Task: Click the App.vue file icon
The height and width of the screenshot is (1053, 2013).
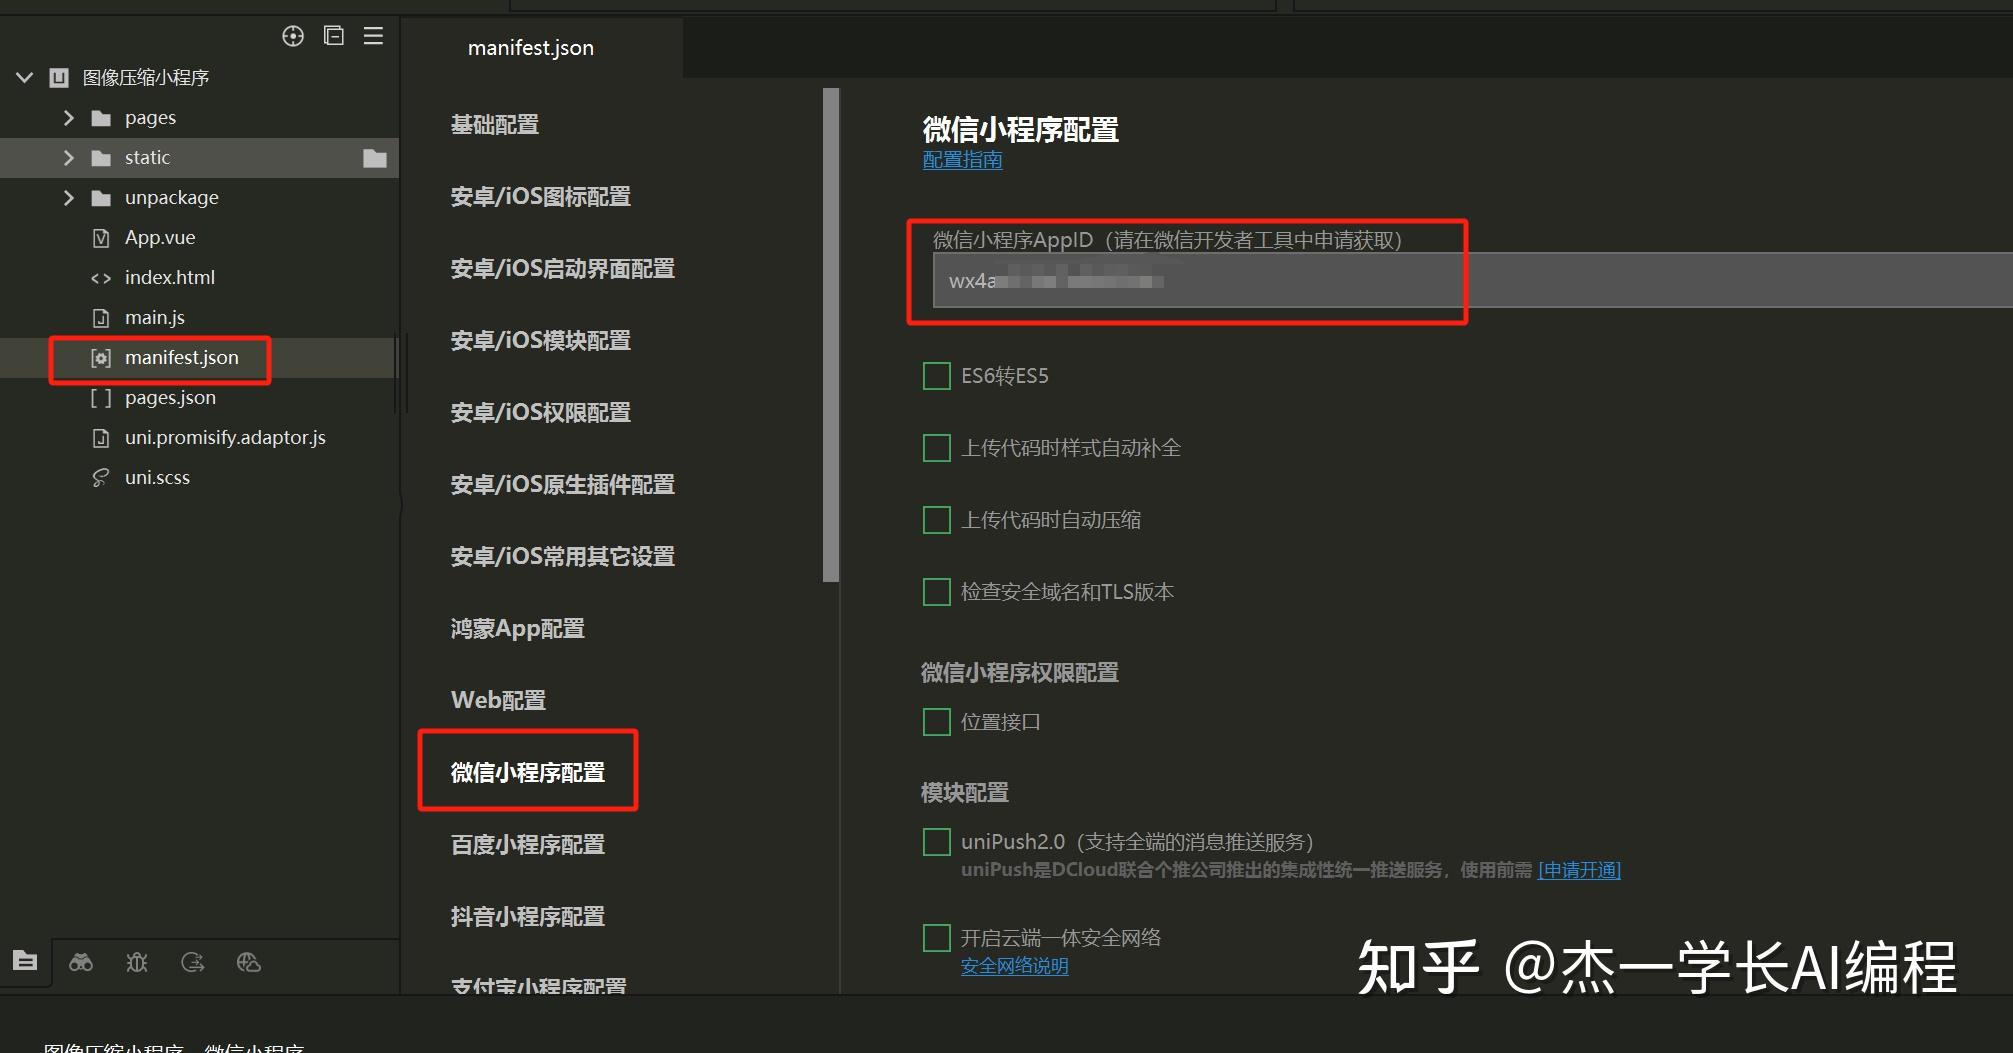Action: click(x=101, y=238)
